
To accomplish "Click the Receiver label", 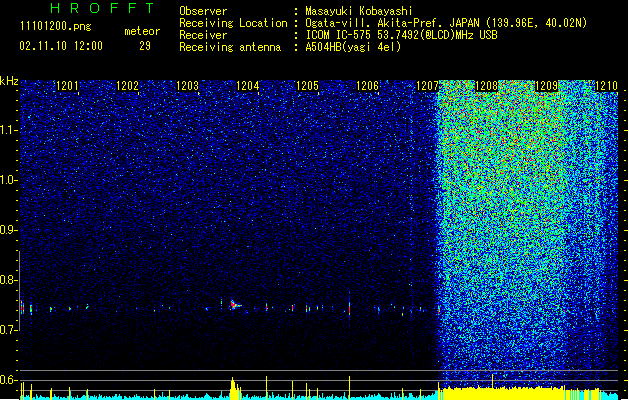I will [203, 35].
